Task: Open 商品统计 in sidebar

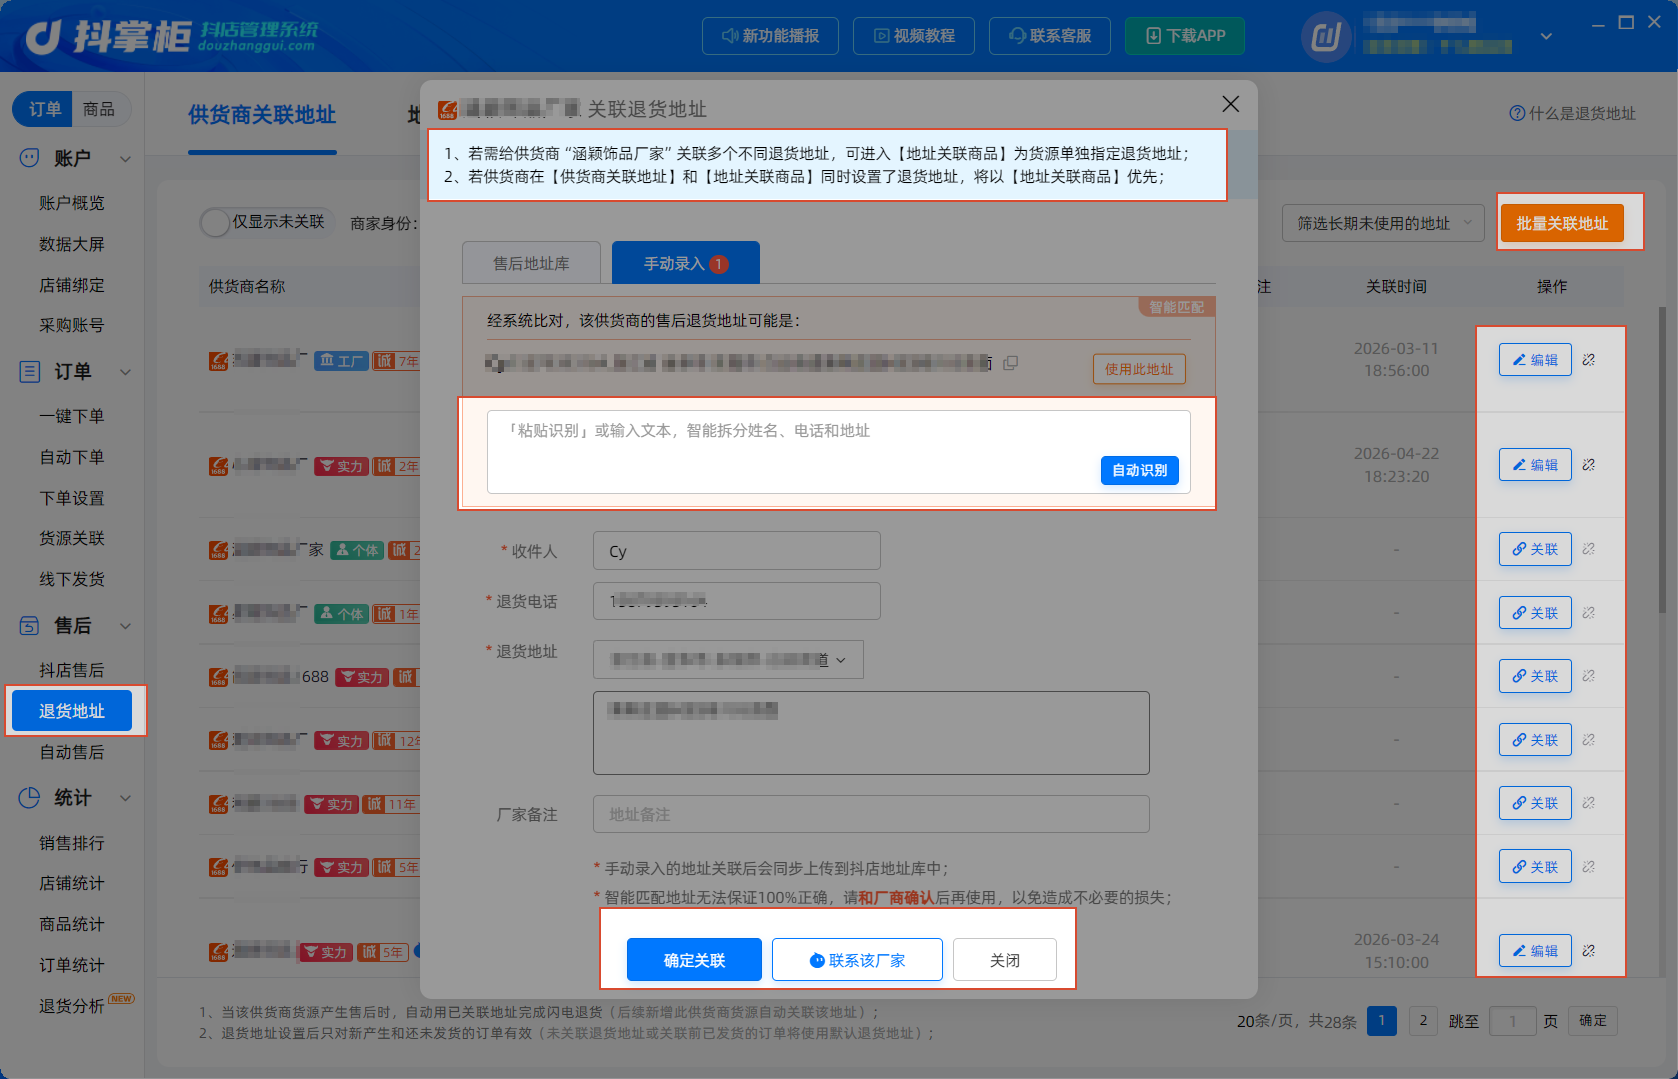Action: (x=72, y=924)
